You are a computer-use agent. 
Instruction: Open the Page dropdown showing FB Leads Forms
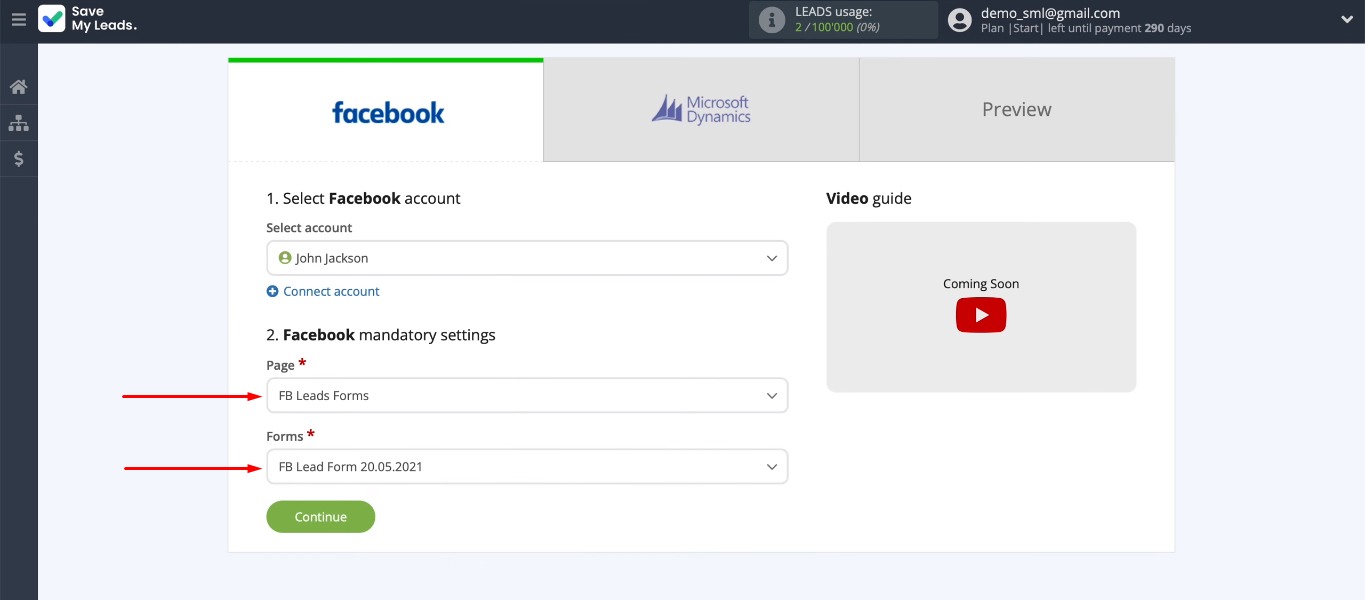[x=526, y=396]
